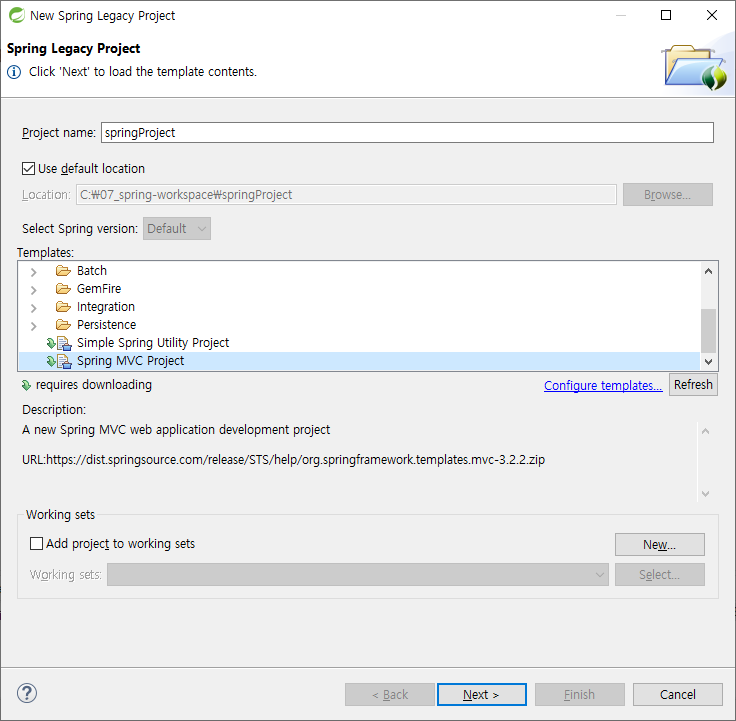Click the Batch folder icon

63,271
